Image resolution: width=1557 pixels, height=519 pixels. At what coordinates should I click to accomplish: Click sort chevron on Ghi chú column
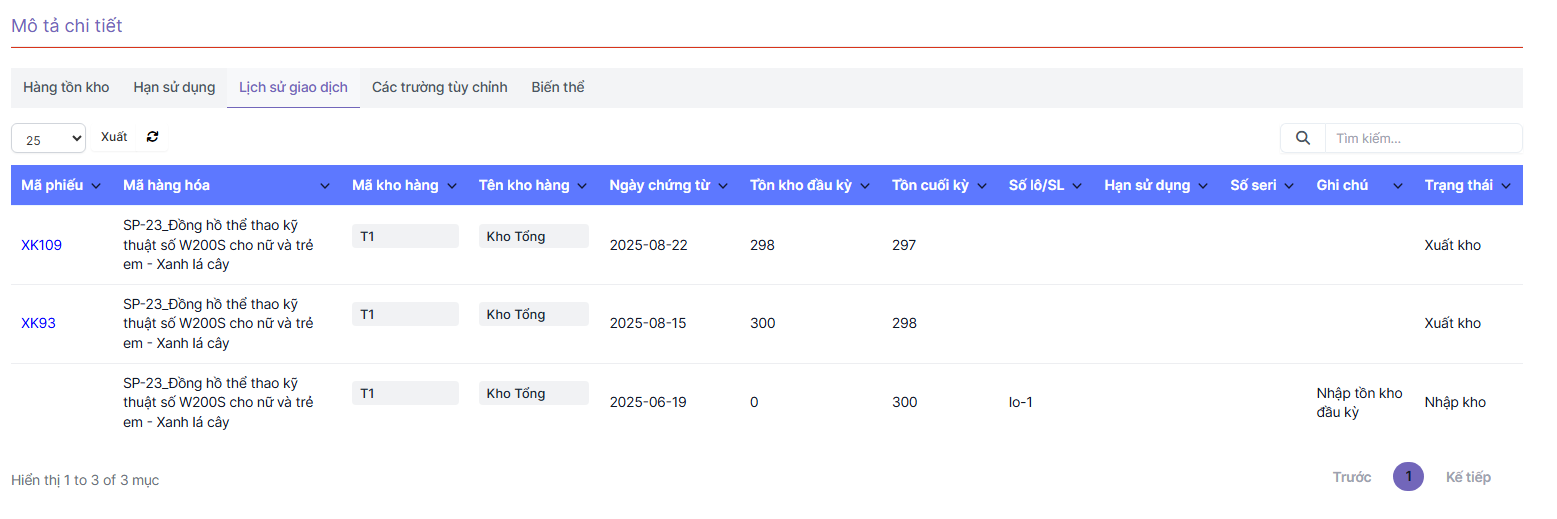[x=1398, y=186]
